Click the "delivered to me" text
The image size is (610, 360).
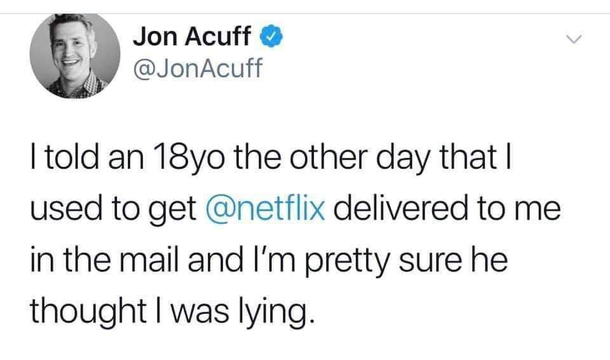click(447, 208)
